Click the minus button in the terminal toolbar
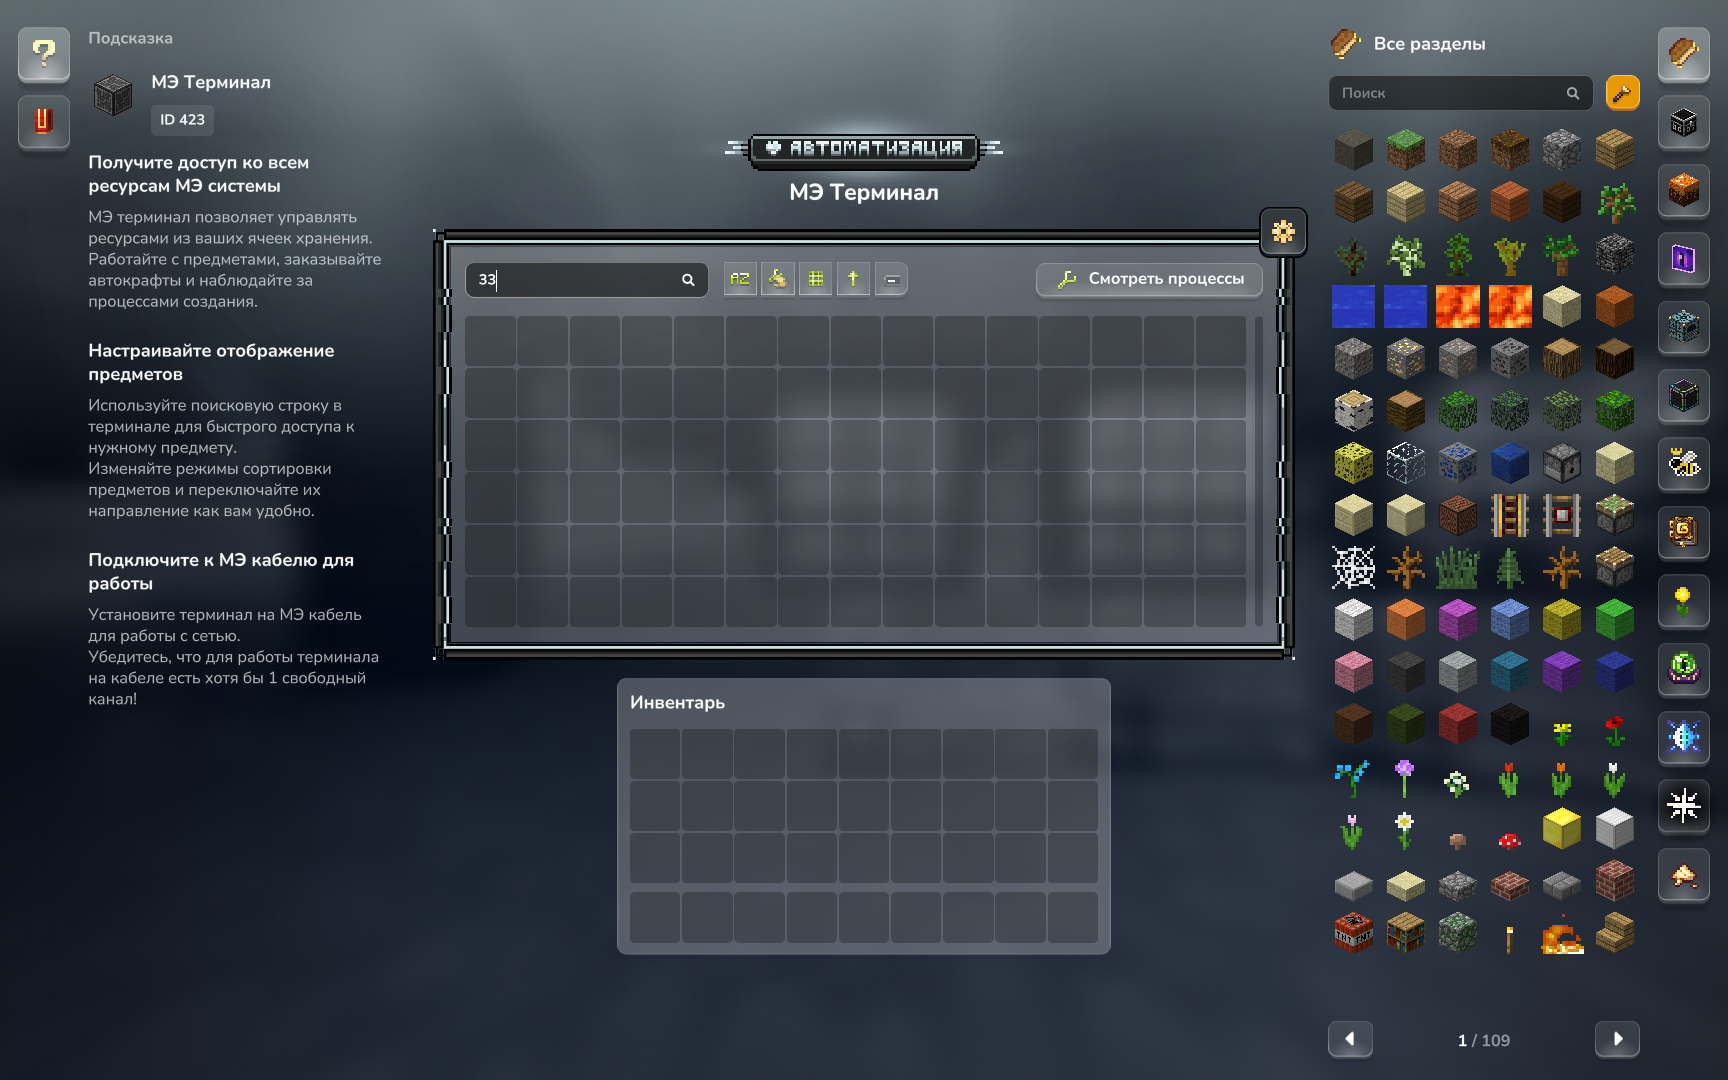Viewport: 1728px width, 1080px height. (x=891, y=279)
